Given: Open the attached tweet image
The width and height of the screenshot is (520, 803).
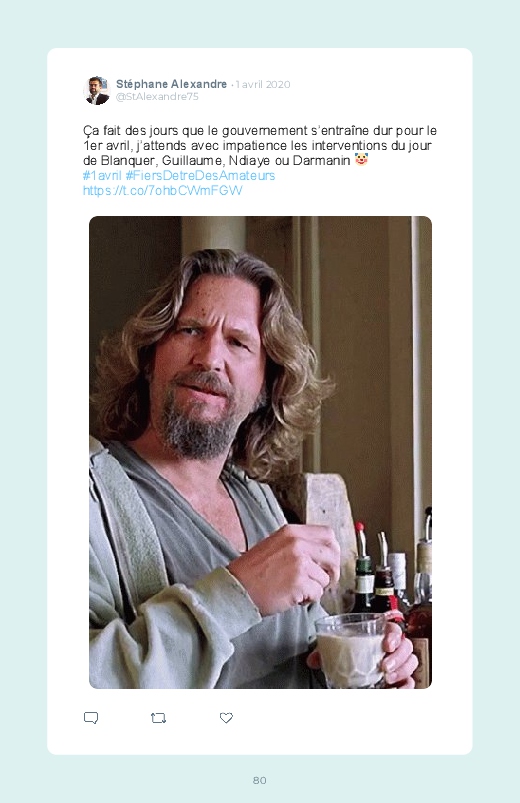Looking at the screenshot, I should click(x=260, y=452).
